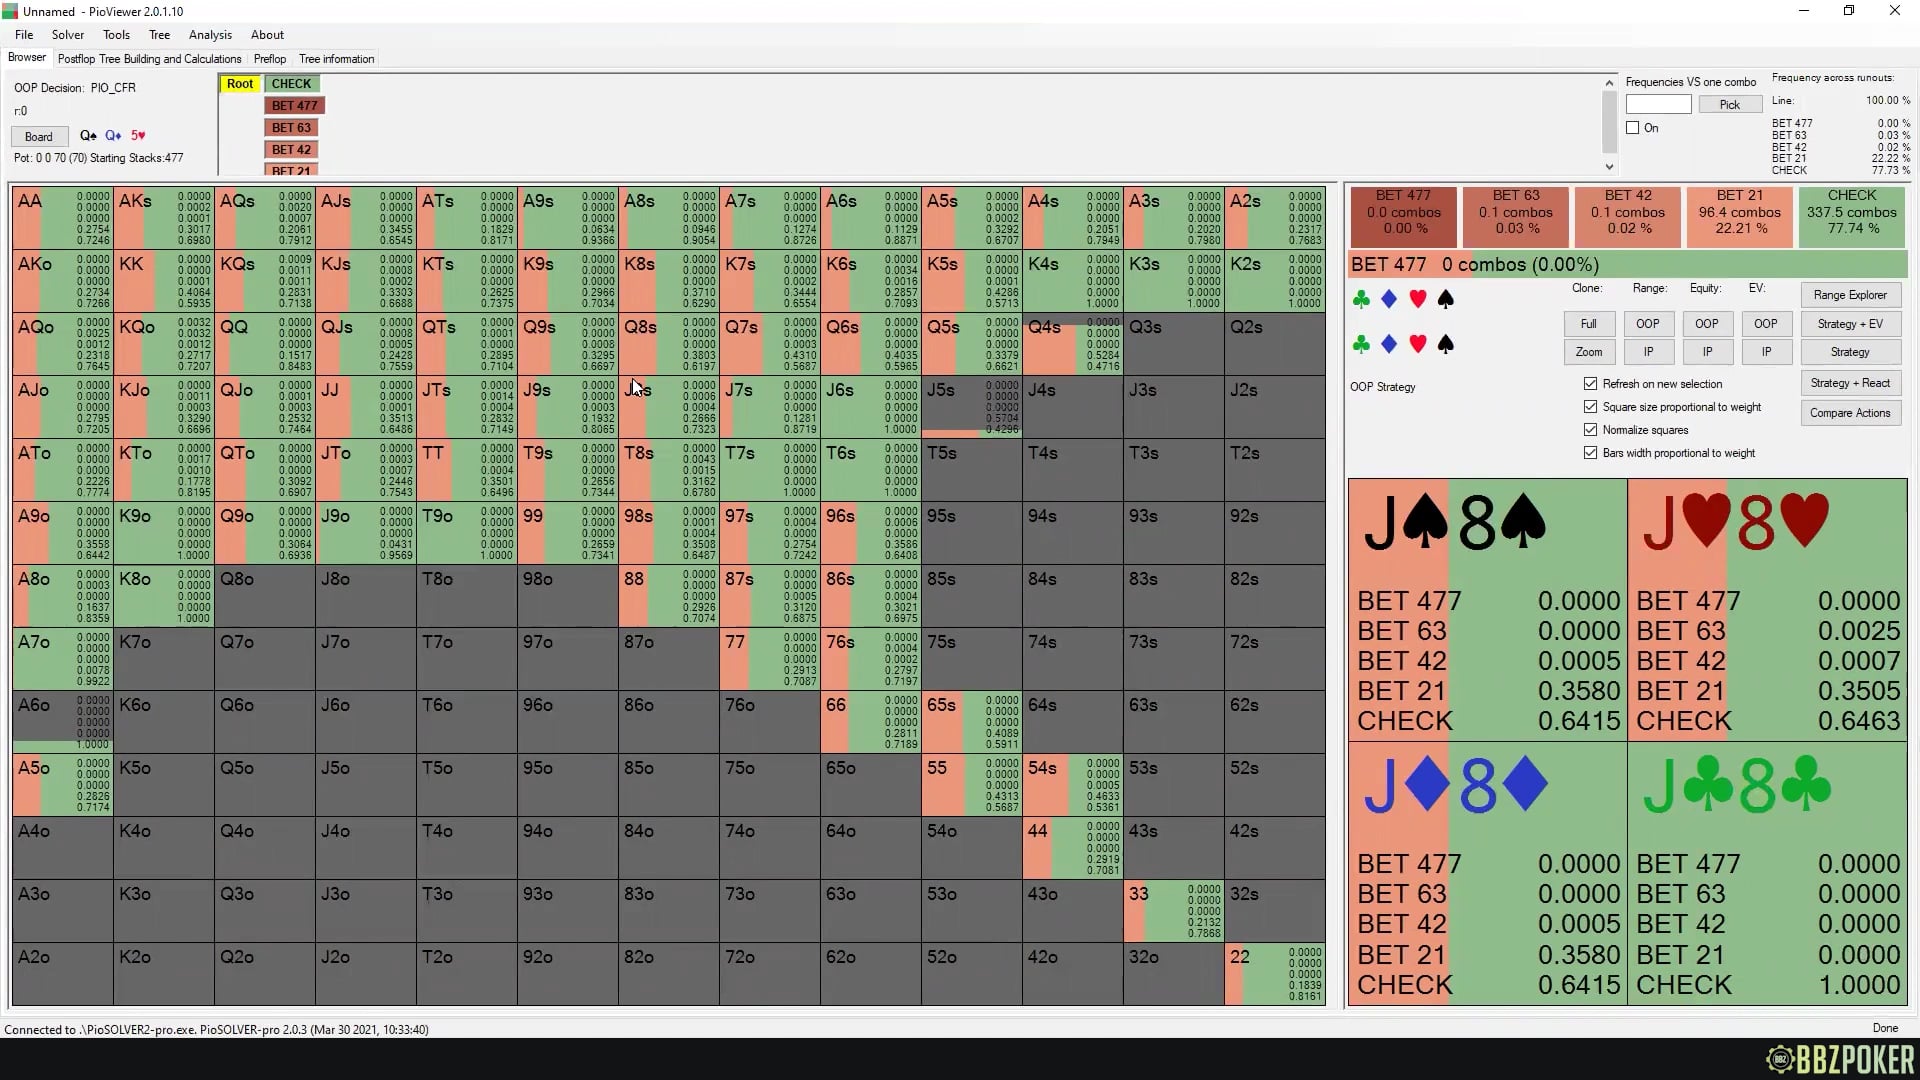Toggle Bars width proportional to weight
Screen dimensions: 1920x1080
point(1590,452)
